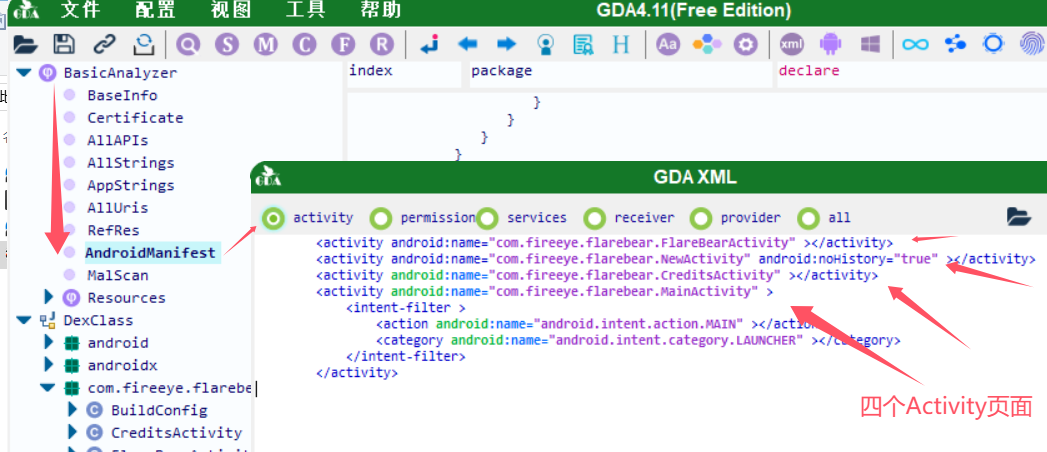Viewport: 1047px width, 452px height.
Task: Expand the BuildConfig class node
Action: [73, 409]
